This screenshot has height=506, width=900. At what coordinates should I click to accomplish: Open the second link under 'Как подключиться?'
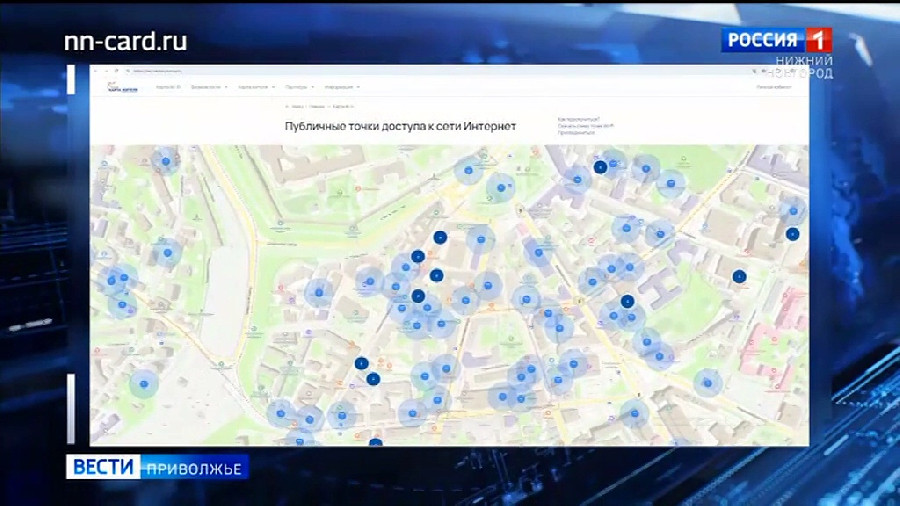(586, 126)
